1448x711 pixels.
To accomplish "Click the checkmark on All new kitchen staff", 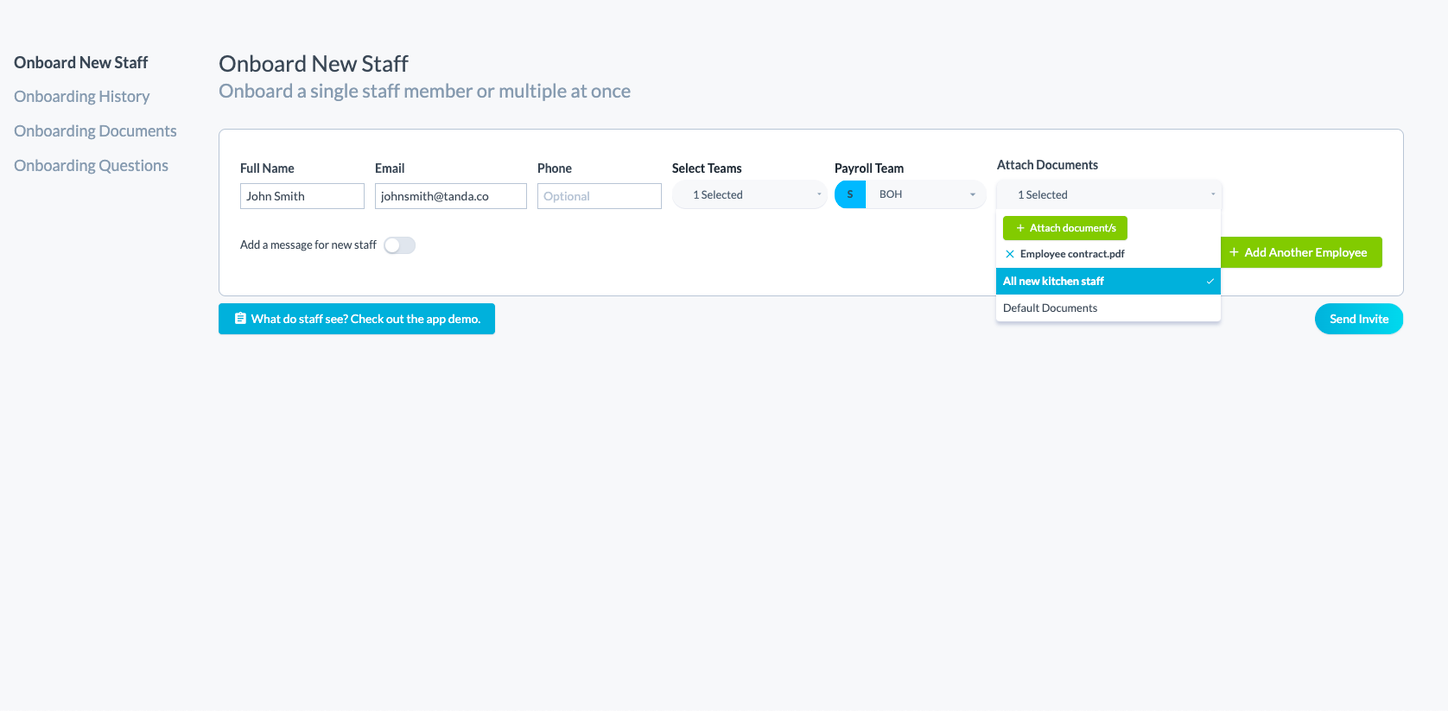I will click(1210, 281).
